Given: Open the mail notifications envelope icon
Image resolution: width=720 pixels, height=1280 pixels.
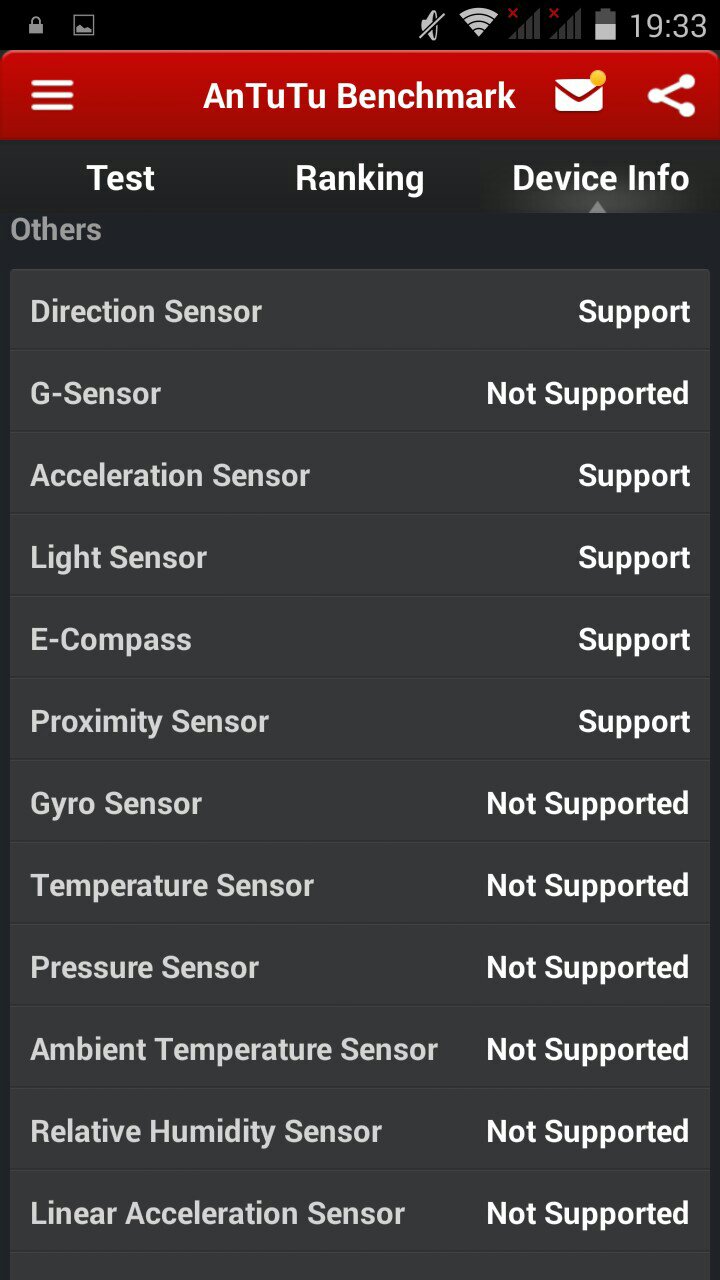Looking at the screenshot, I should 579,95.
